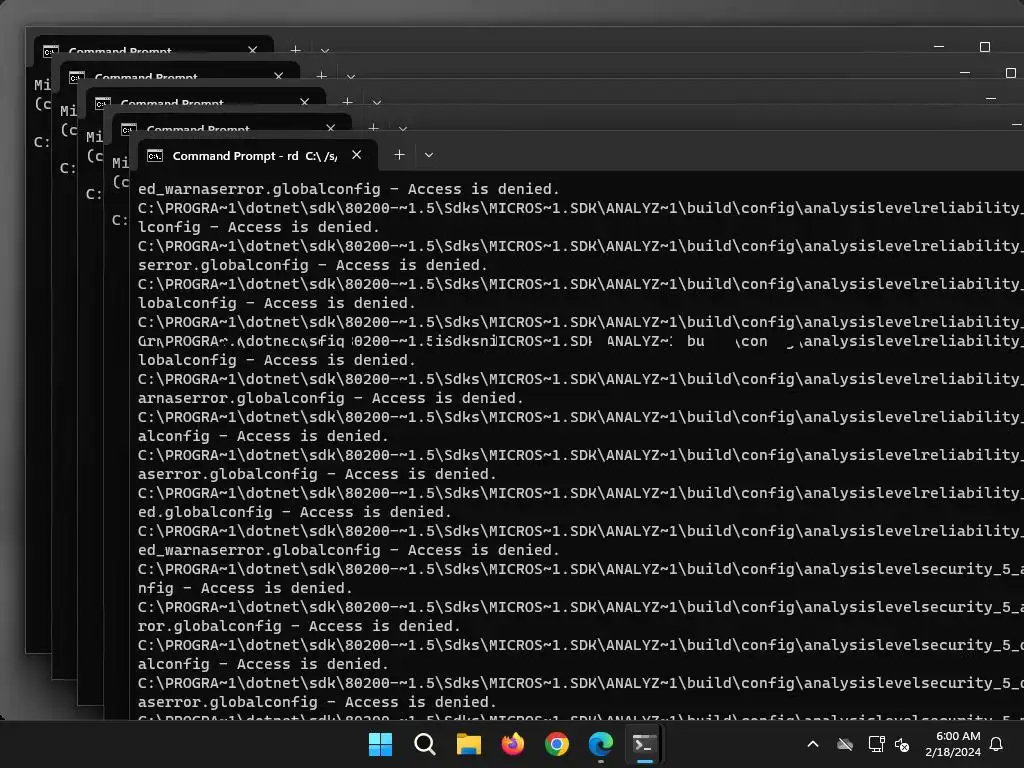
Task: Add a new tab in the third-from-back Command Prompt window
Action: click(x=347, y=102)
